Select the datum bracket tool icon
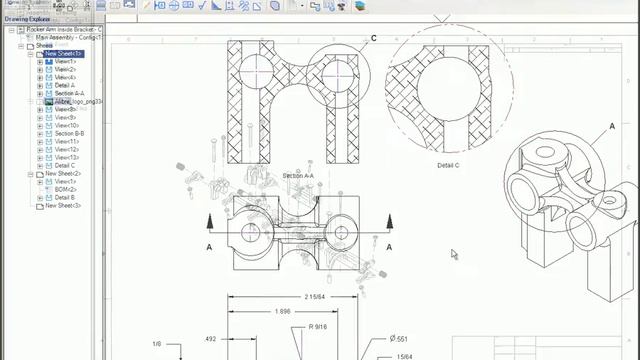The image size is (640, 360). click(x=230, y=6)
